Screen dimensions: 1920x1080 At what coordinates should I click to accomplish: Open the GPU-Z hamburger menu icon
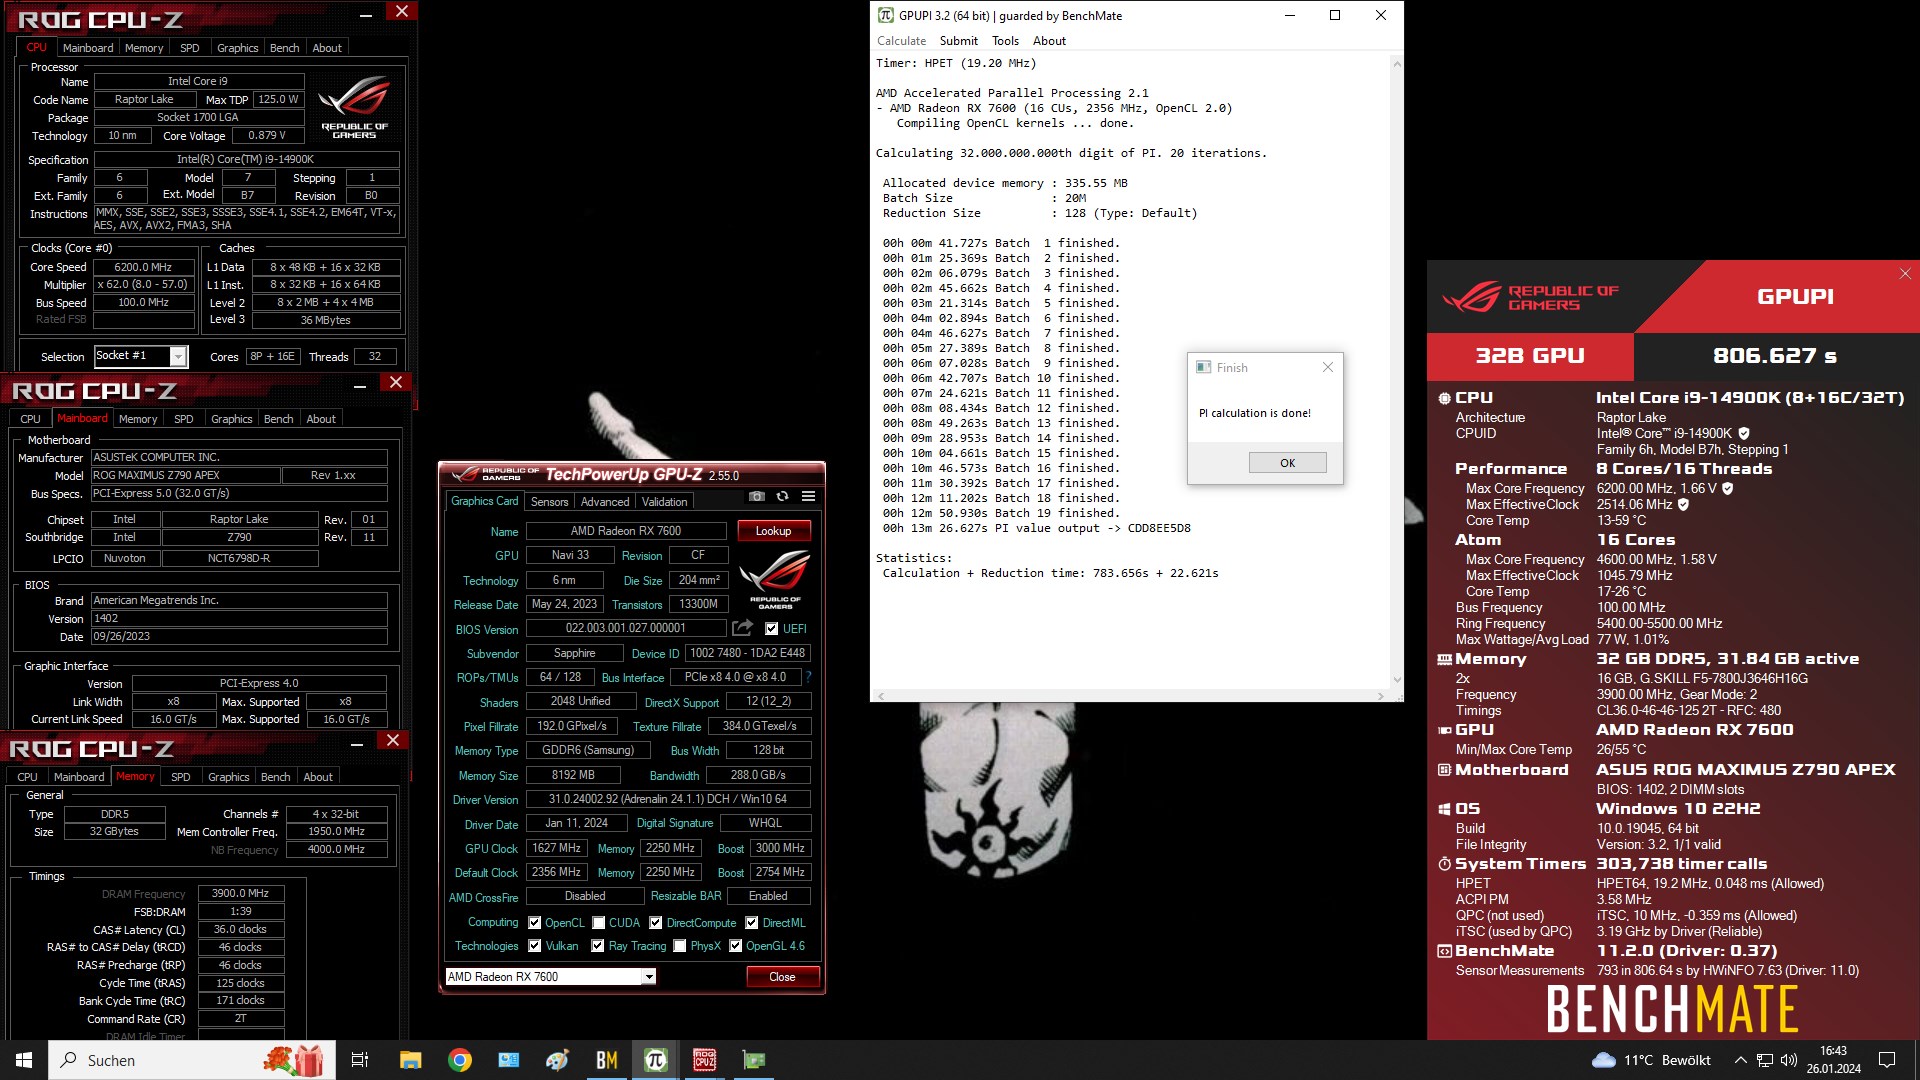tap(808, 497)
